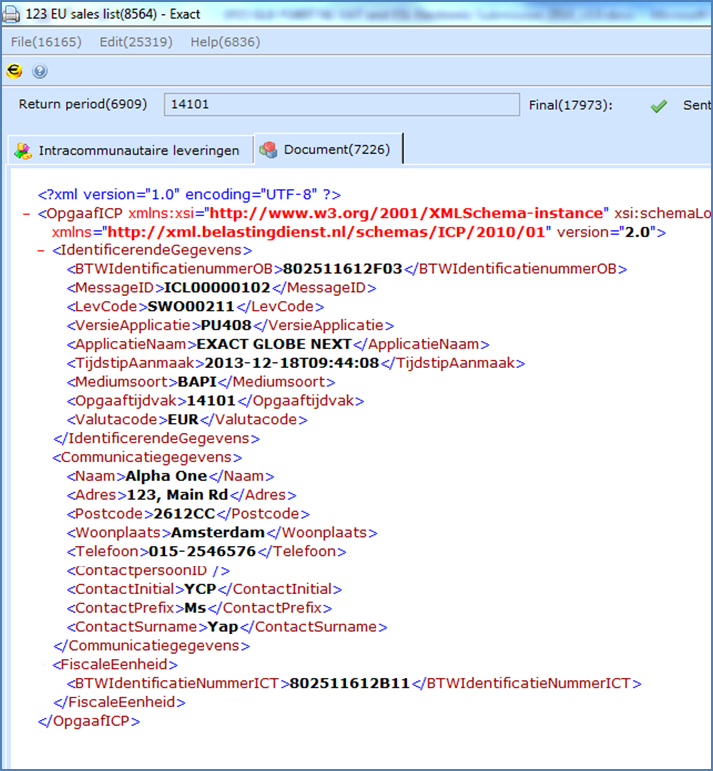
Task: Select ContactPrefix value Ms
Action: (x=195, y=608)
